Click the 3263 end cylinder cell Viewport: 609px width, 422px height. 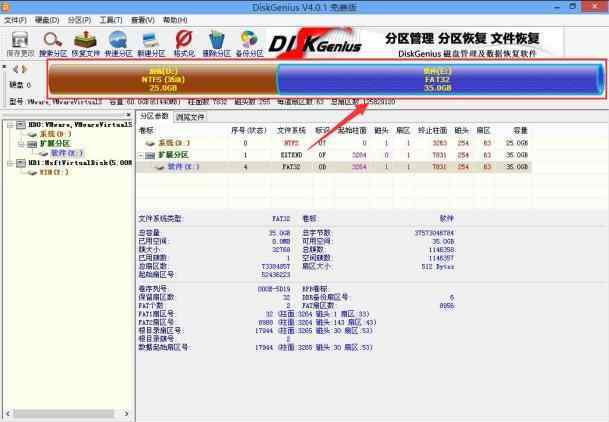(440, 143)
